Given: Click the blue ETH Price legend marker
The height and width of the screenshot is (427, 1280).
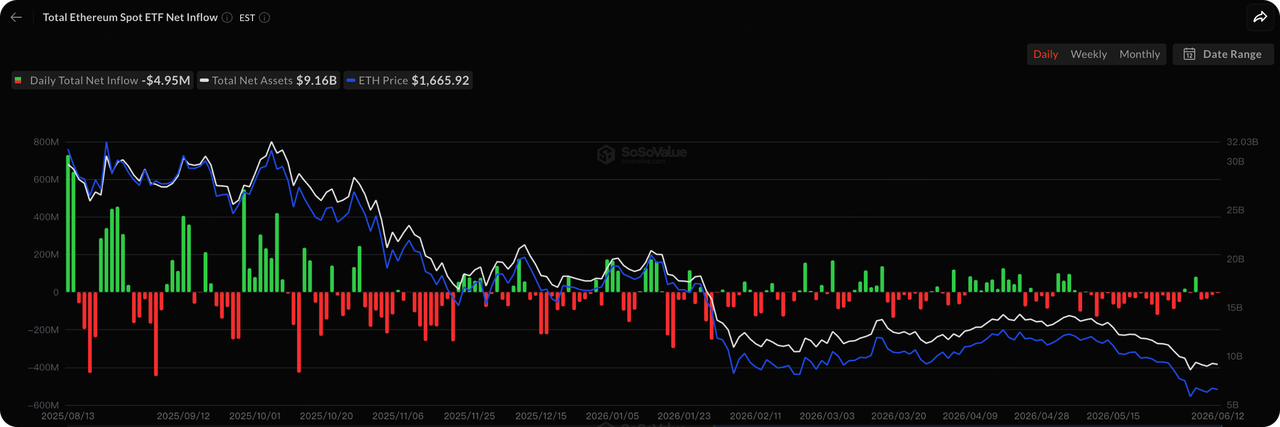Looking at the screenshot, I should [x=349, y=80].
